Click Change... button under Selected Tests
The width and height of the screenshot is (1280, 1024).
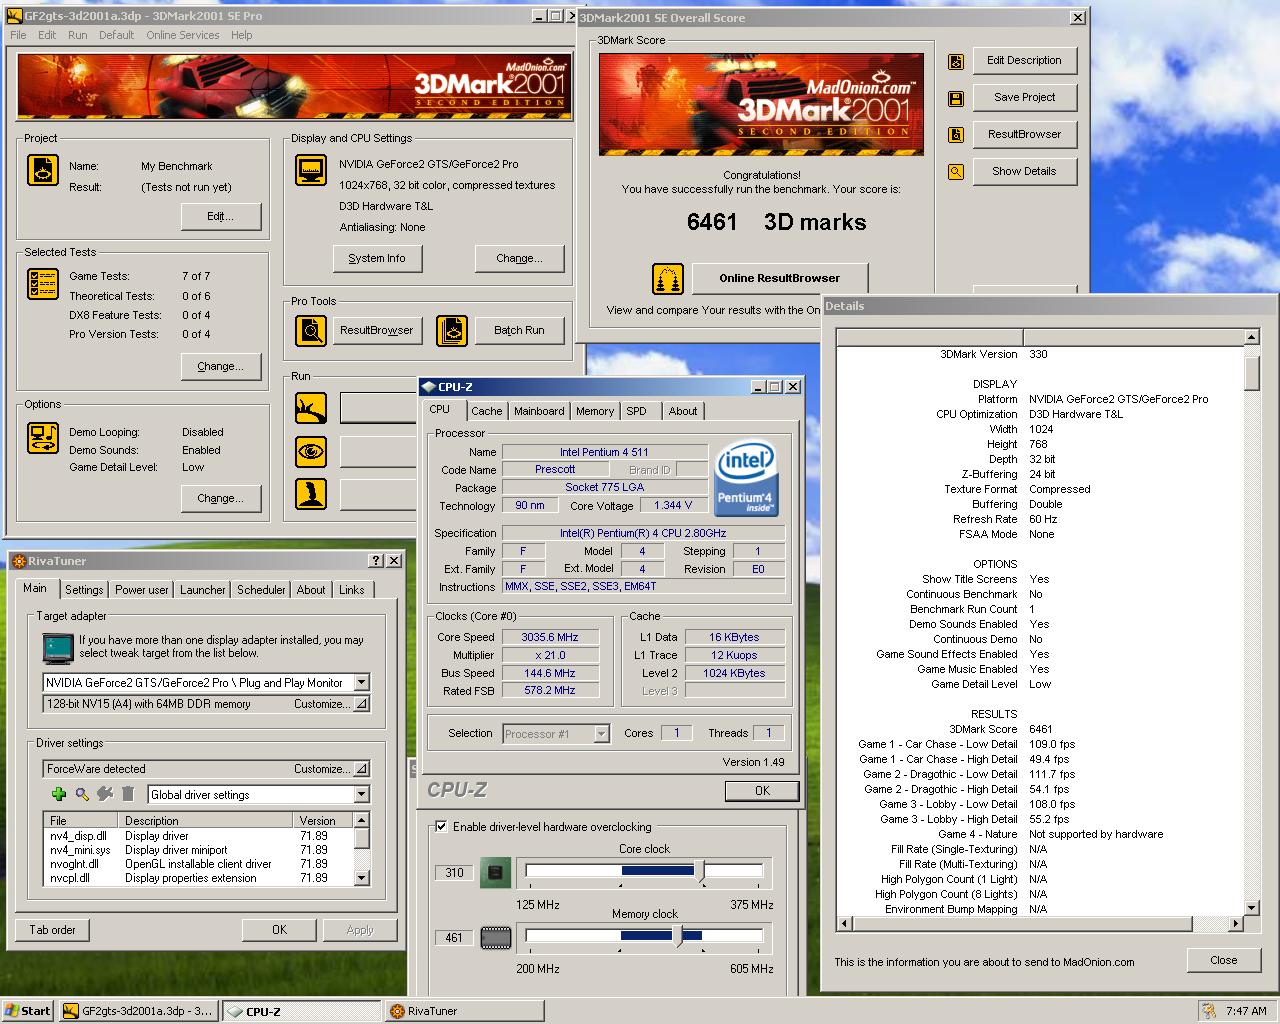(221, 366)
